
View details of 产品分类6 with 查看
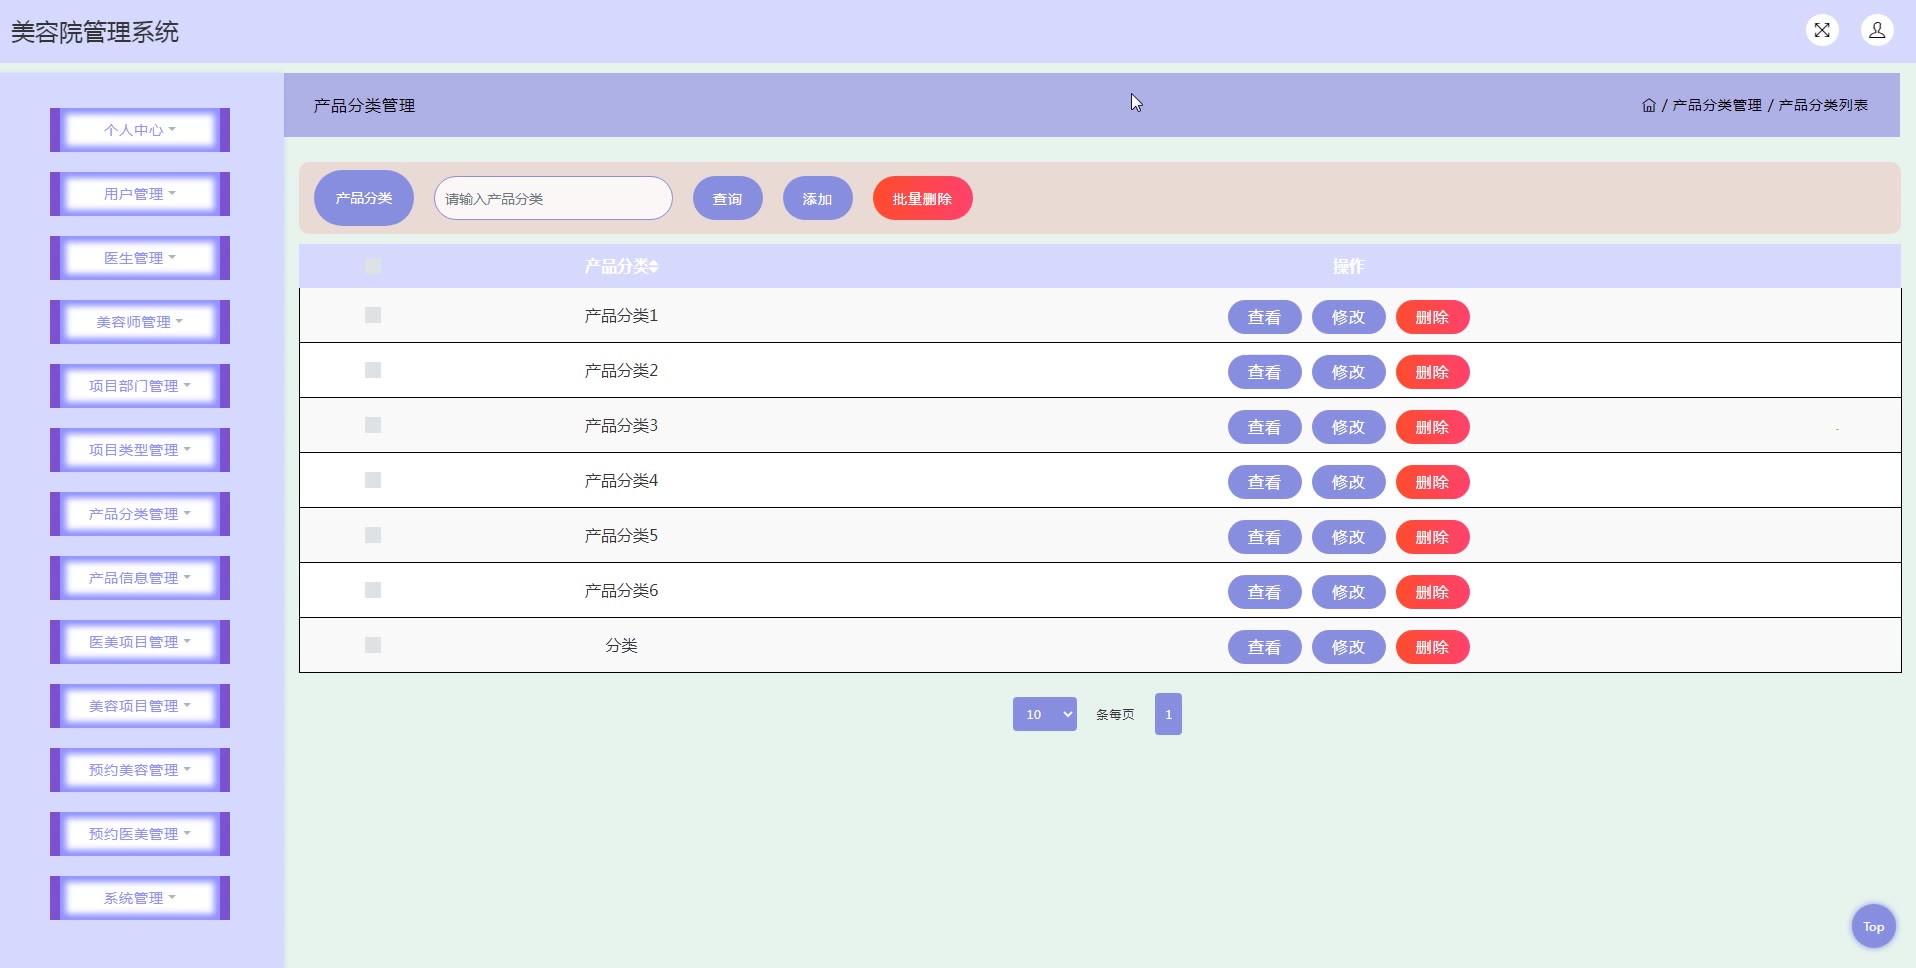pos(1265,592)
